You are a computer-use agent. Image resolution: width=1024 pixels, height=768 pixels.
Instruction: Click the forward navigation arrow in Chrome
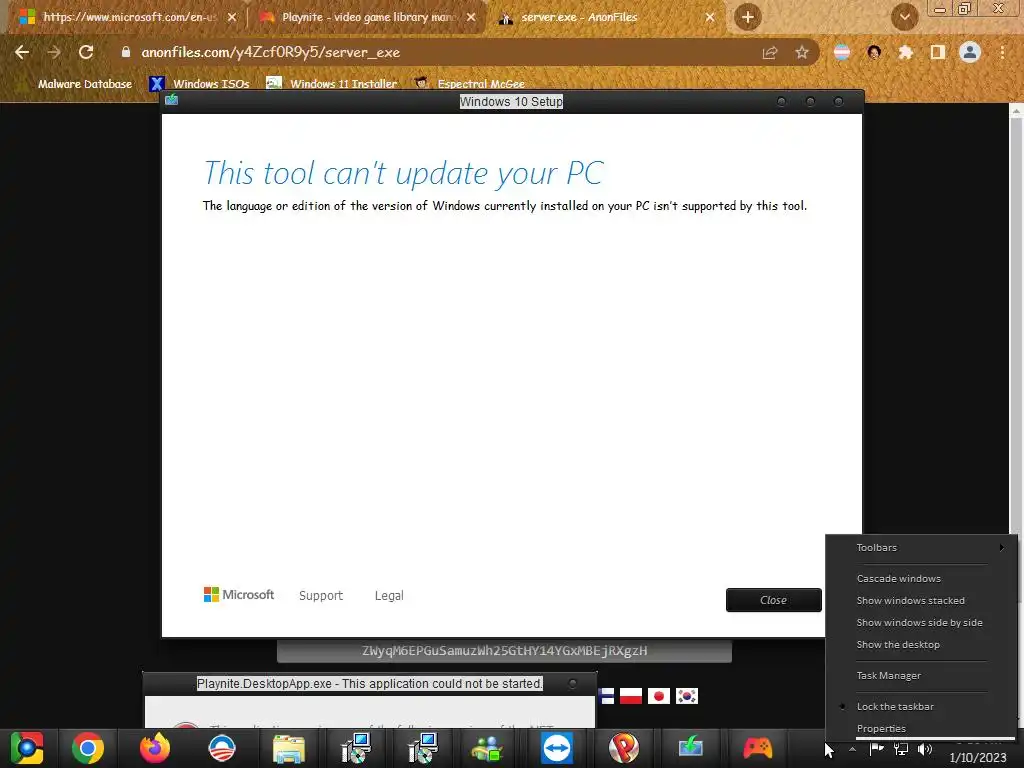point(54,52)
